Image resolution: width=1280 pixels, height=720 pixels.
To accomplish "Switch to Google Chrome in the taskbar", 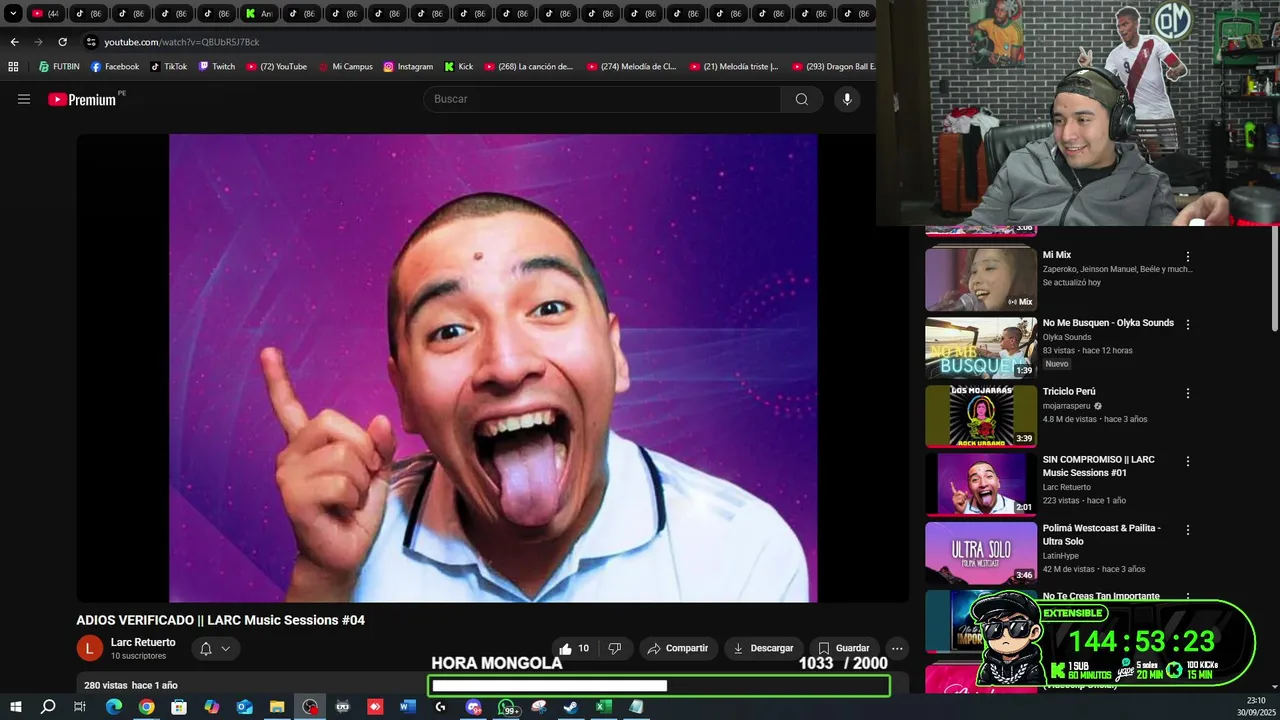I will click(x=147, y=707).
